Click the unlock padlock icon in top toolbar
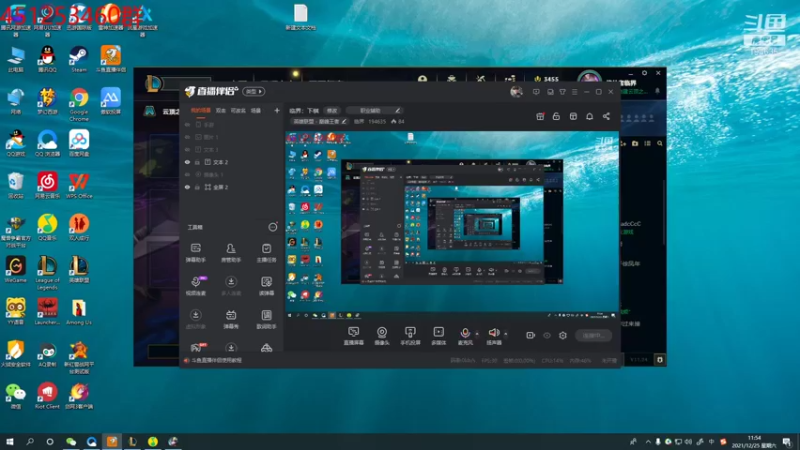This screenshot has width=800, height=450. [x=556, y=116]
